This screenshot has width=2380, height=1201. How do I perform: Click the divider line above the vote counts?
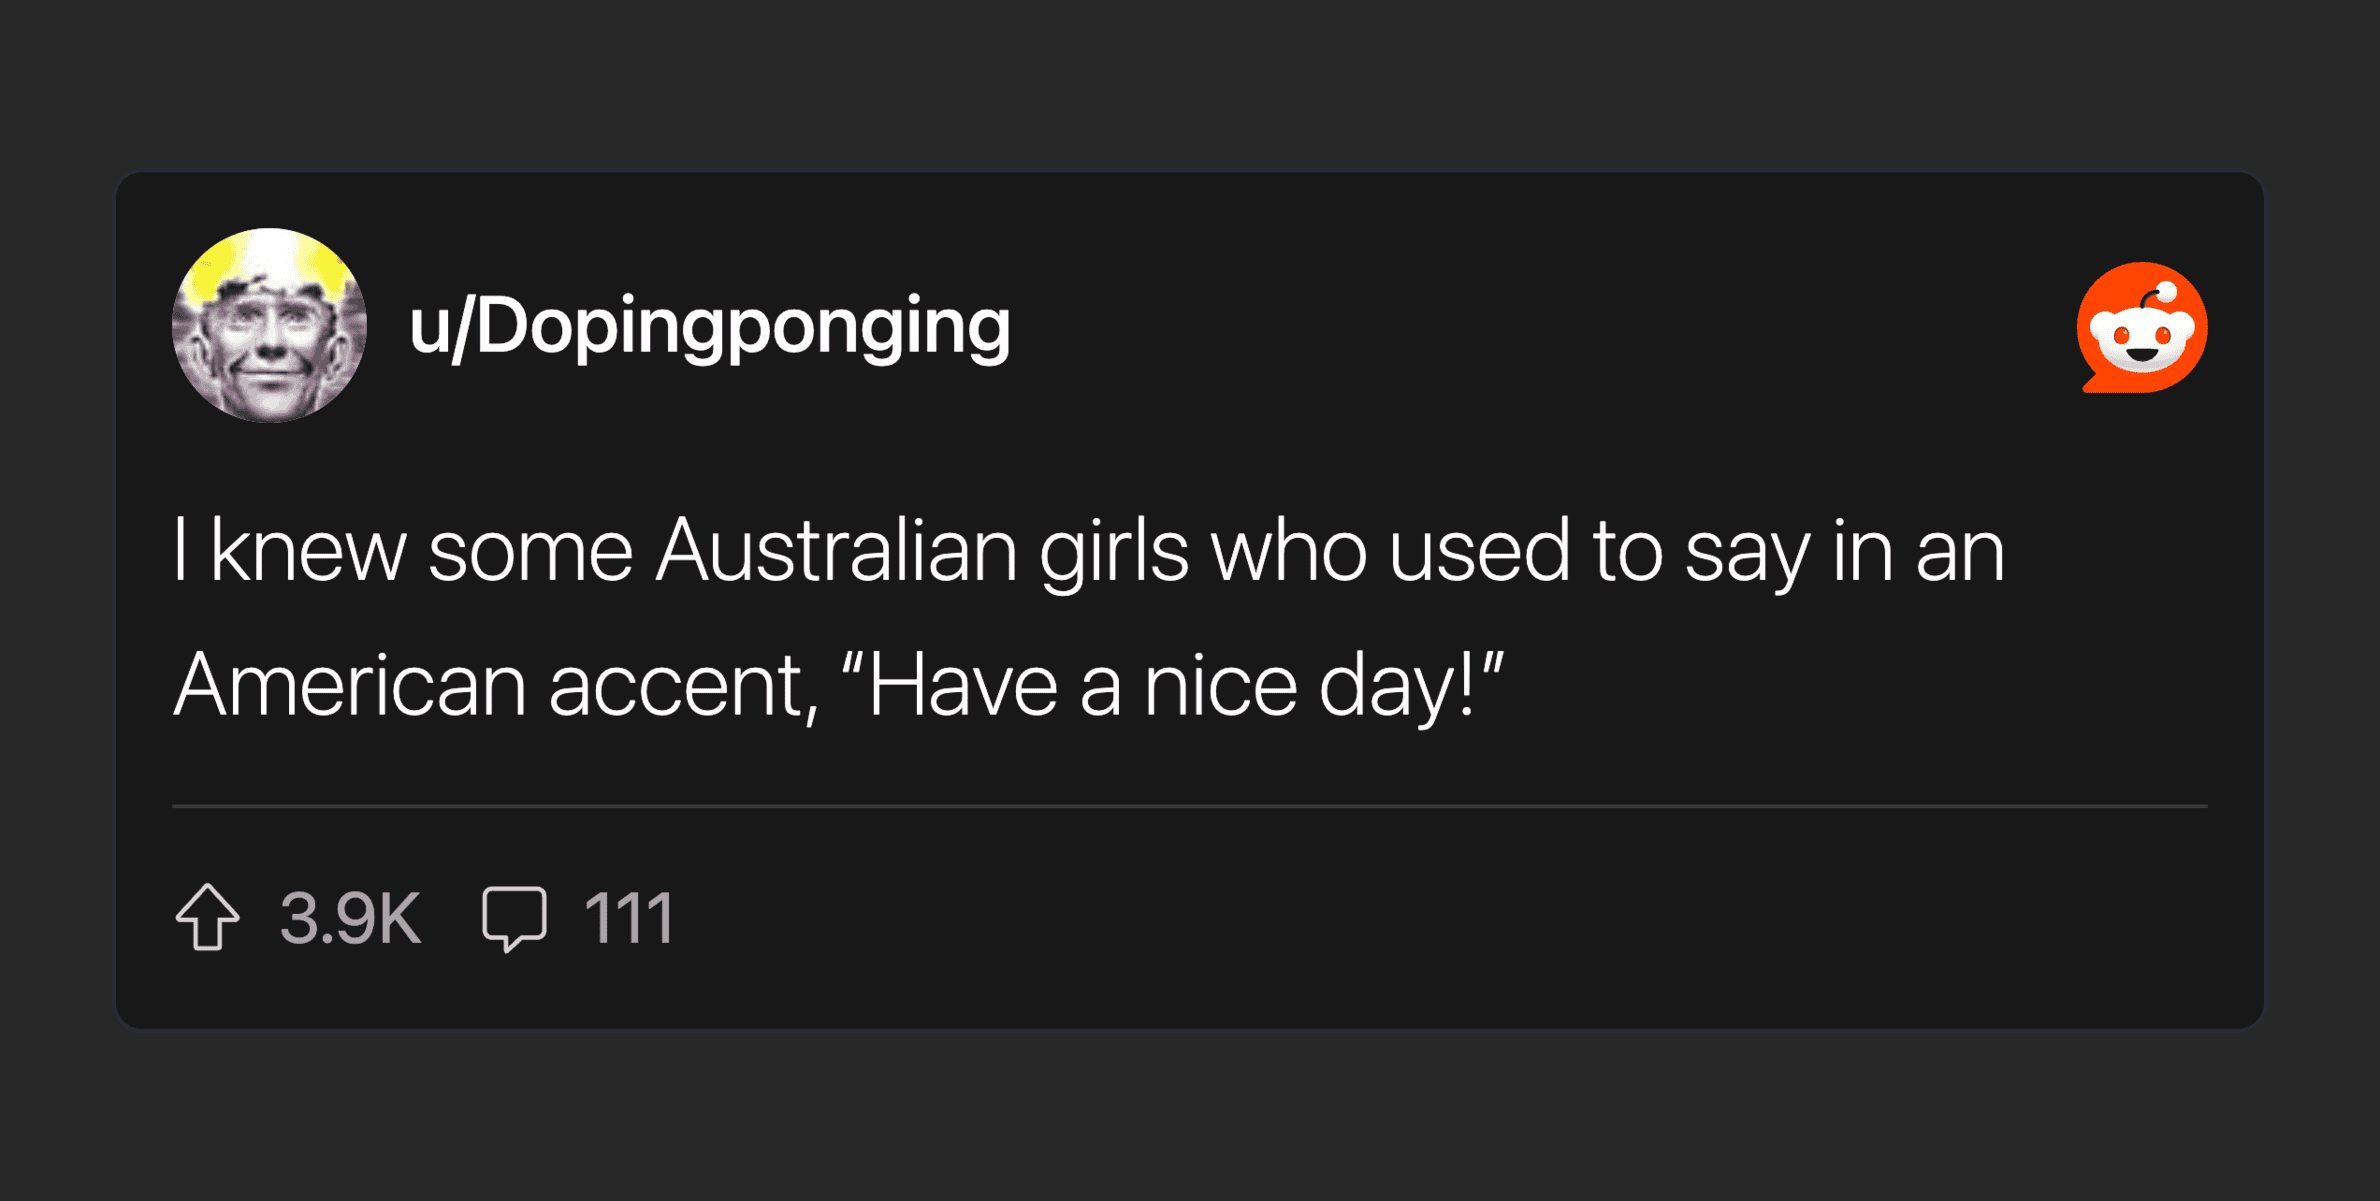point(1189,805)
